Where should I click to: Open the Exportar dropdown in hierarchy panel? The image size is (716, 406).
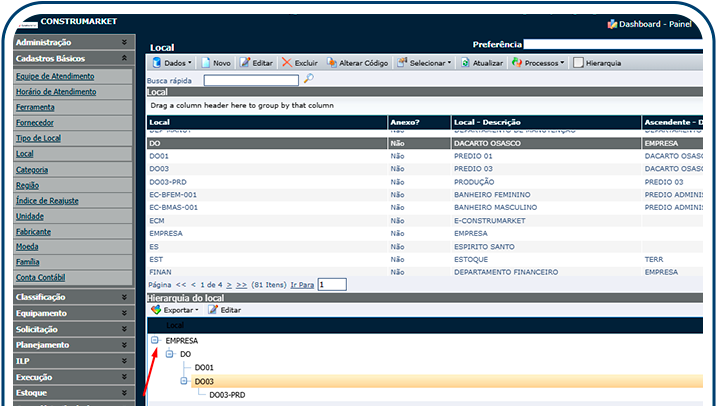175,310
